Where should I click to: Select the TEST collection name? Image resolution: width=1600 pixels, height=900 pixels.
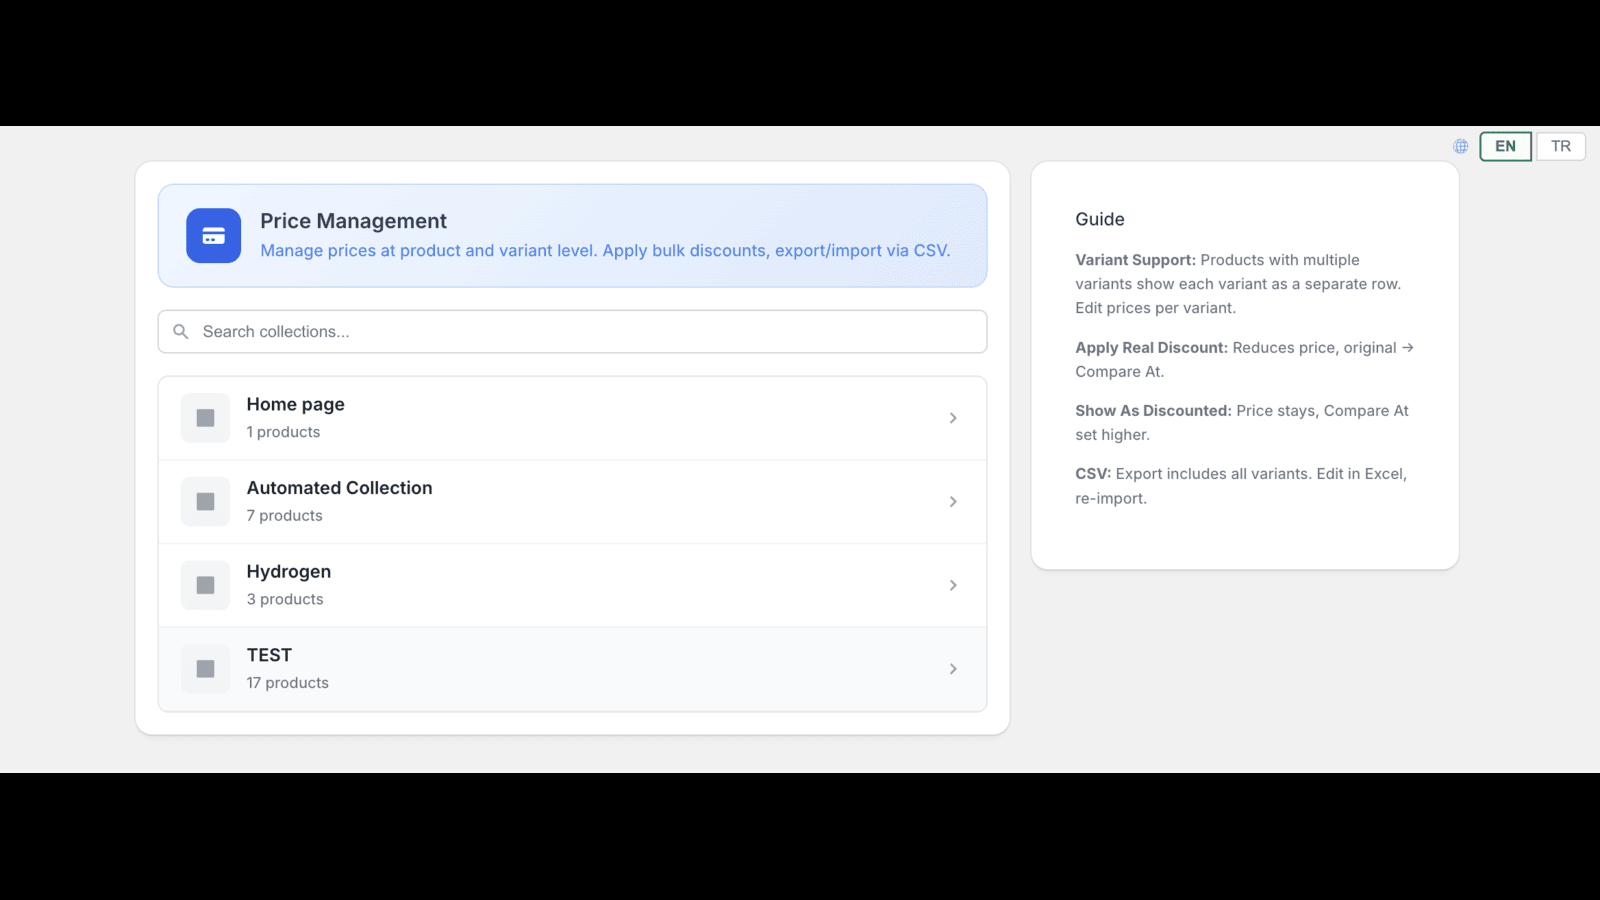pos(269,655)
